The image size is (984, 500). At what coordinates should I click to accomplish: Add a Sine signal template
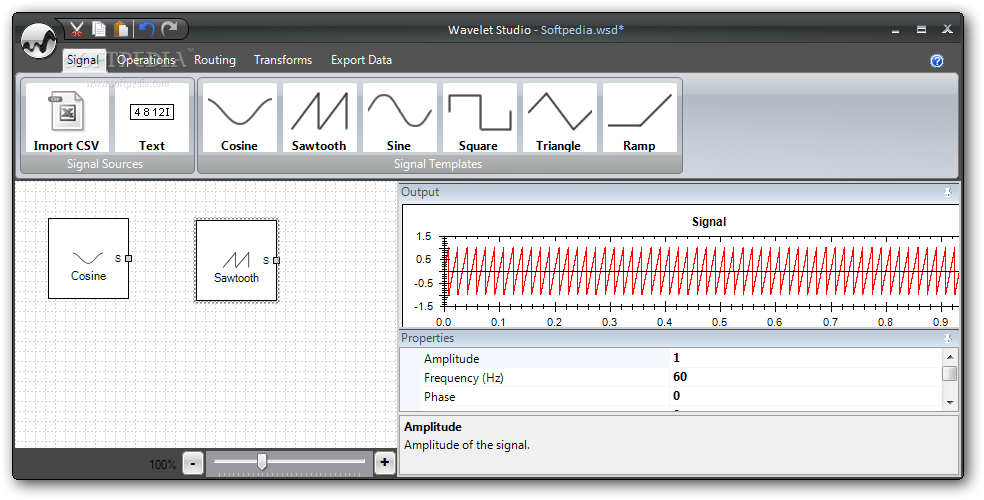tap(399, 119)
